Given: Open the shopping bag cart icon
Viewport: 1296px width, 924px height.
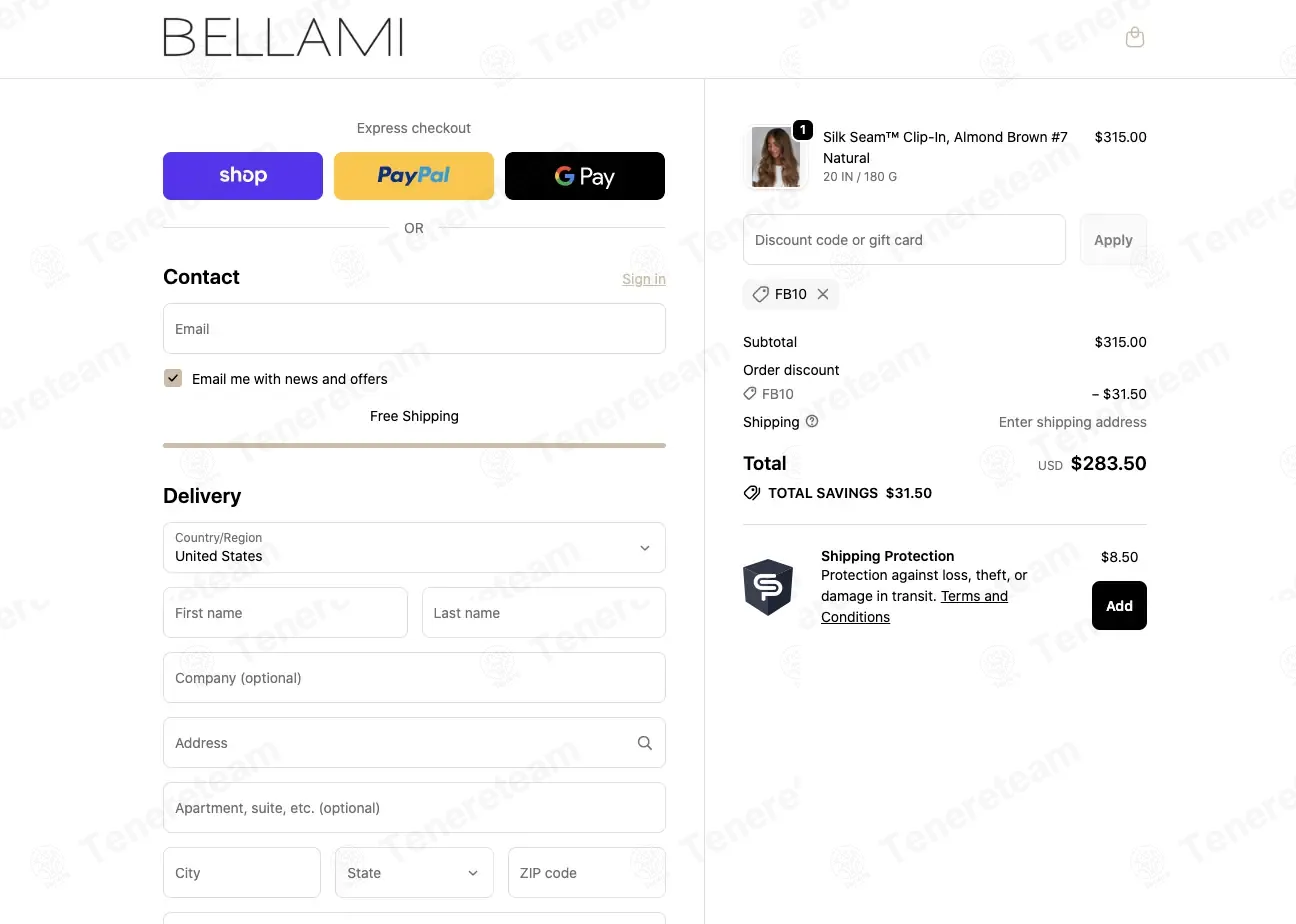Looking at the screenshot, I should [x=1134, y=38].
